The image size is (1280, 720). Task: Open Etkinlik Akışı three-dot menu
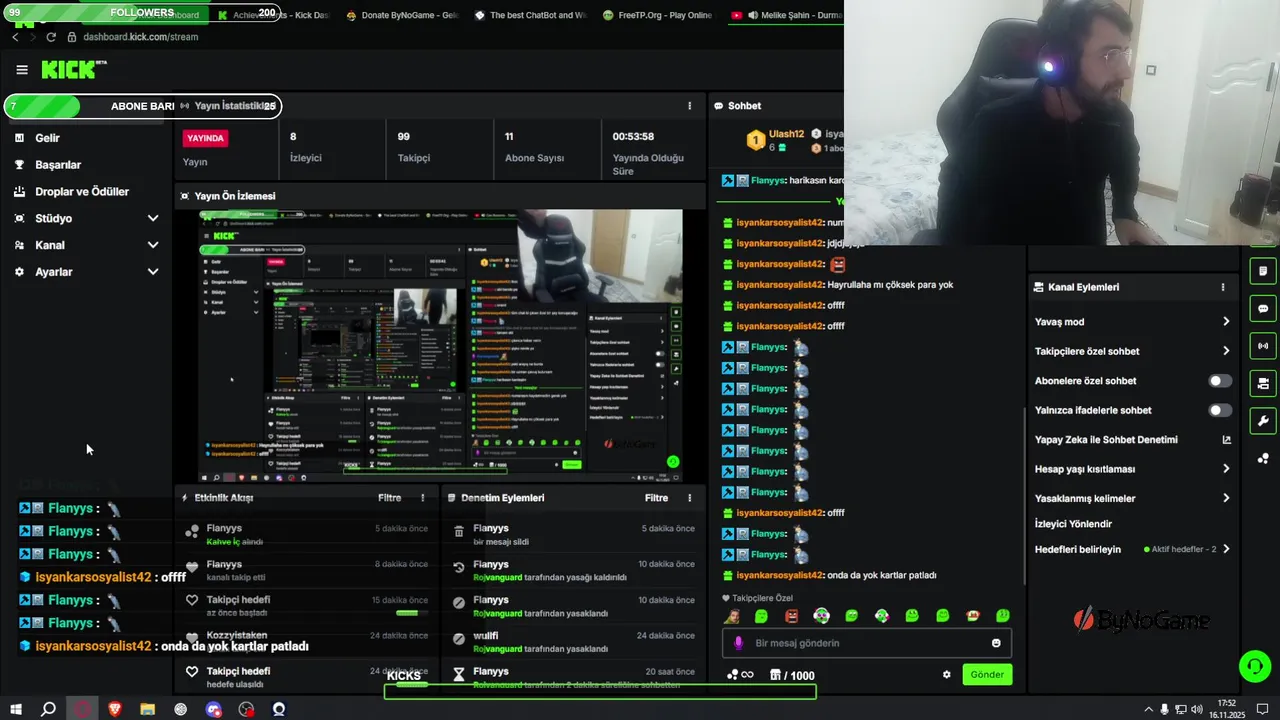[x=422, y=498]
